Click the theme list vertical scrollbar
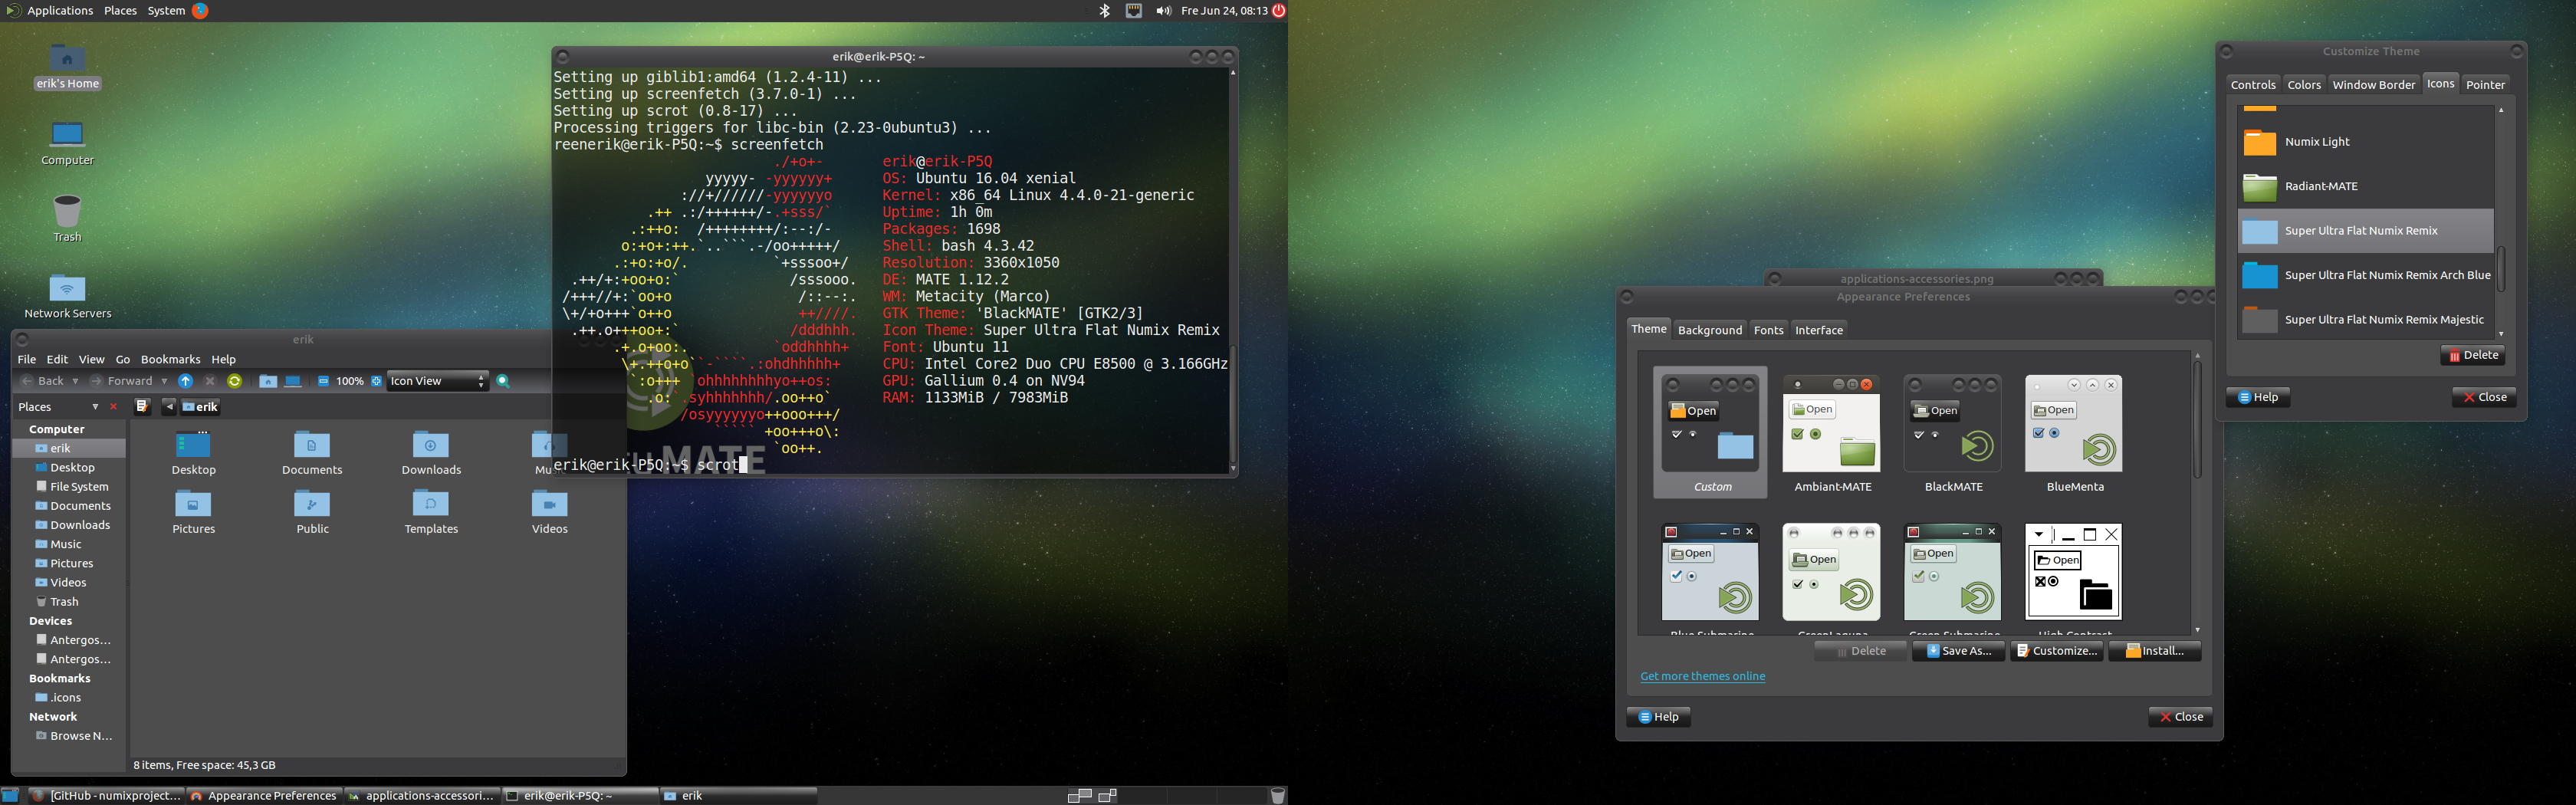Image resolution: width=2576 pixels, height=805 pixels. (x=2197, y=420)
